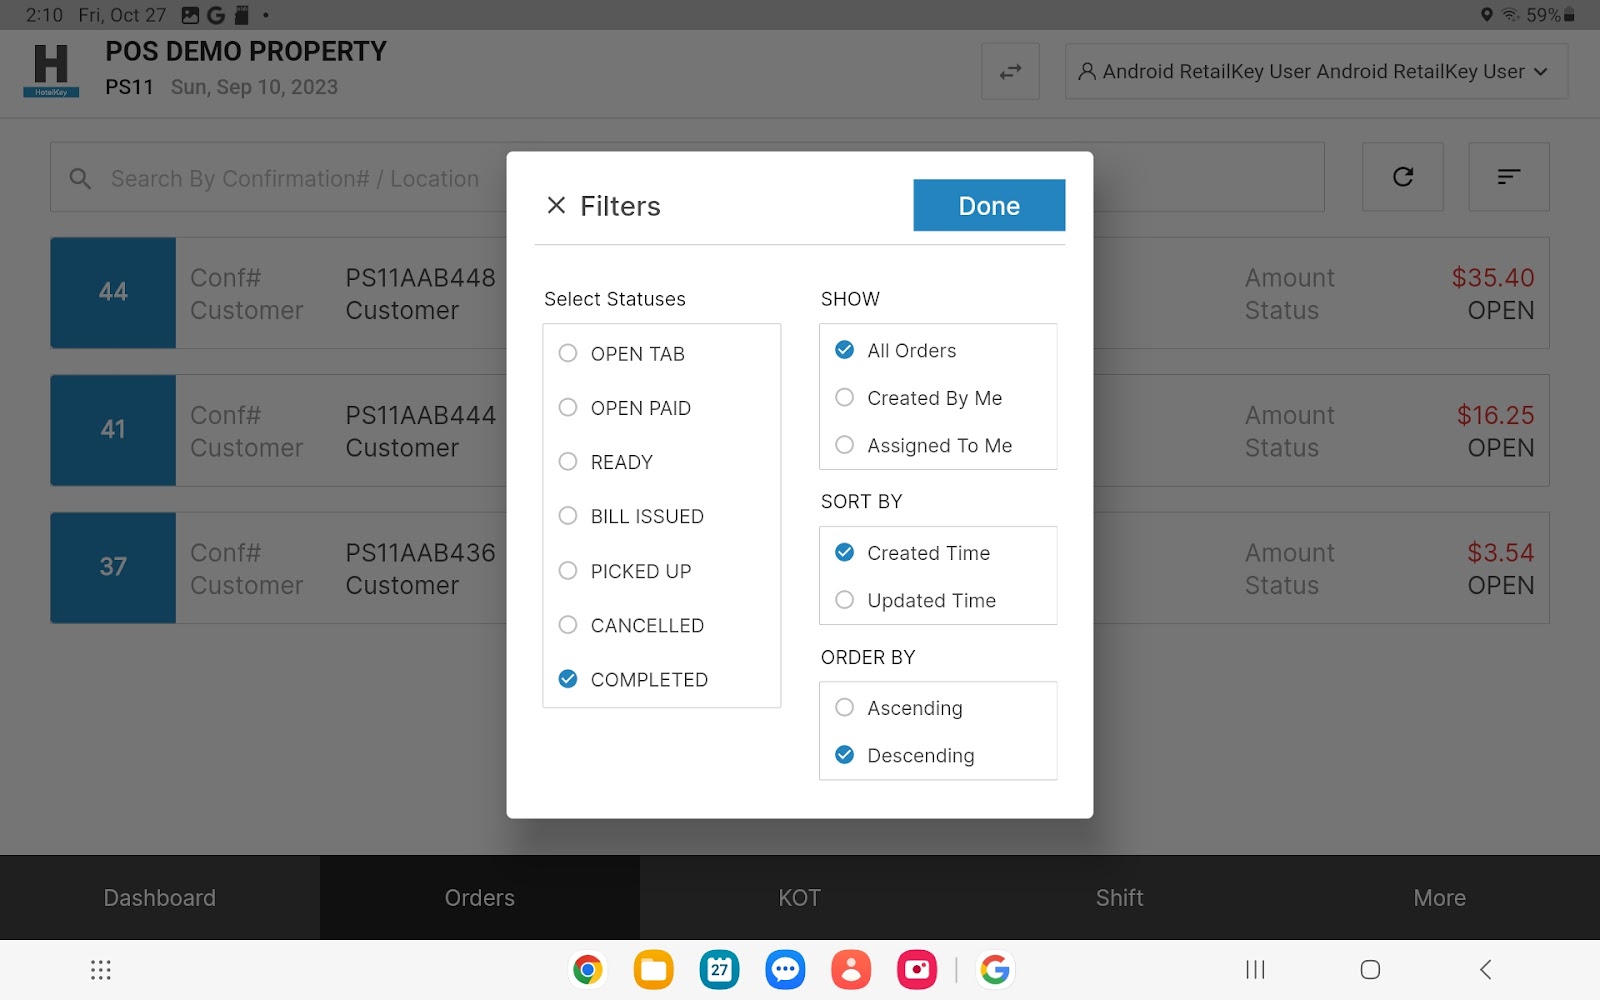Open Chrome from the taskbar
Screen dimensions: 1600x1000
coord(588,969)
